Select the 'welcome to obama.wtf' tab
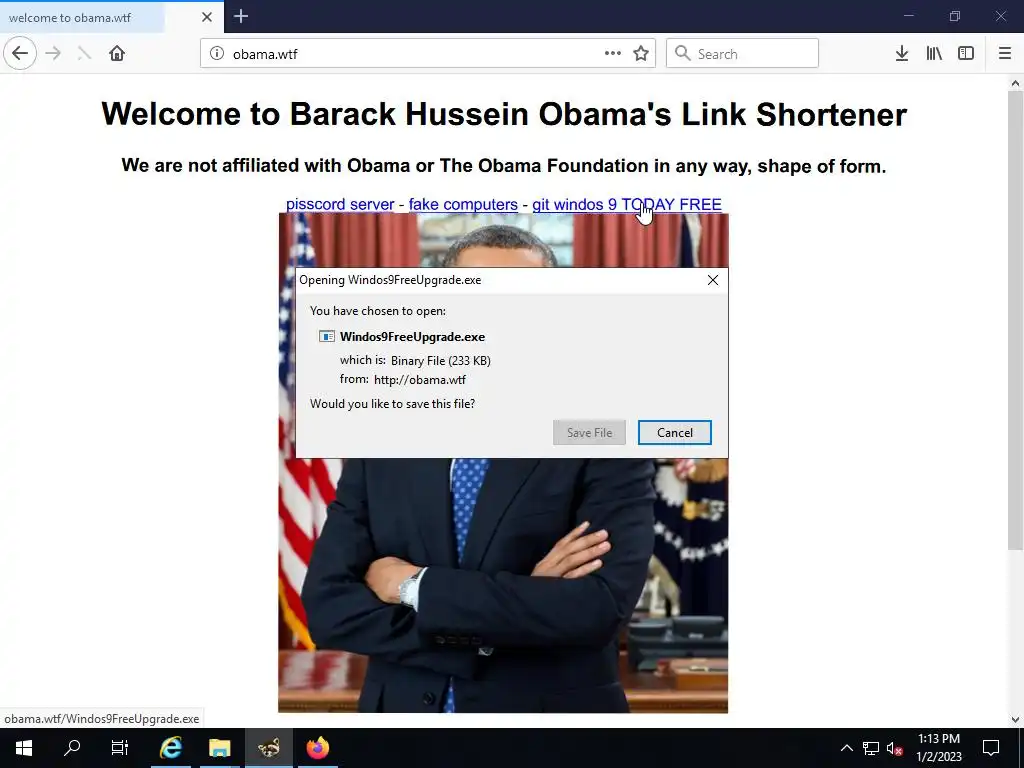The height and width of the screenshot is (768, 1024). [x=112, y=17]
